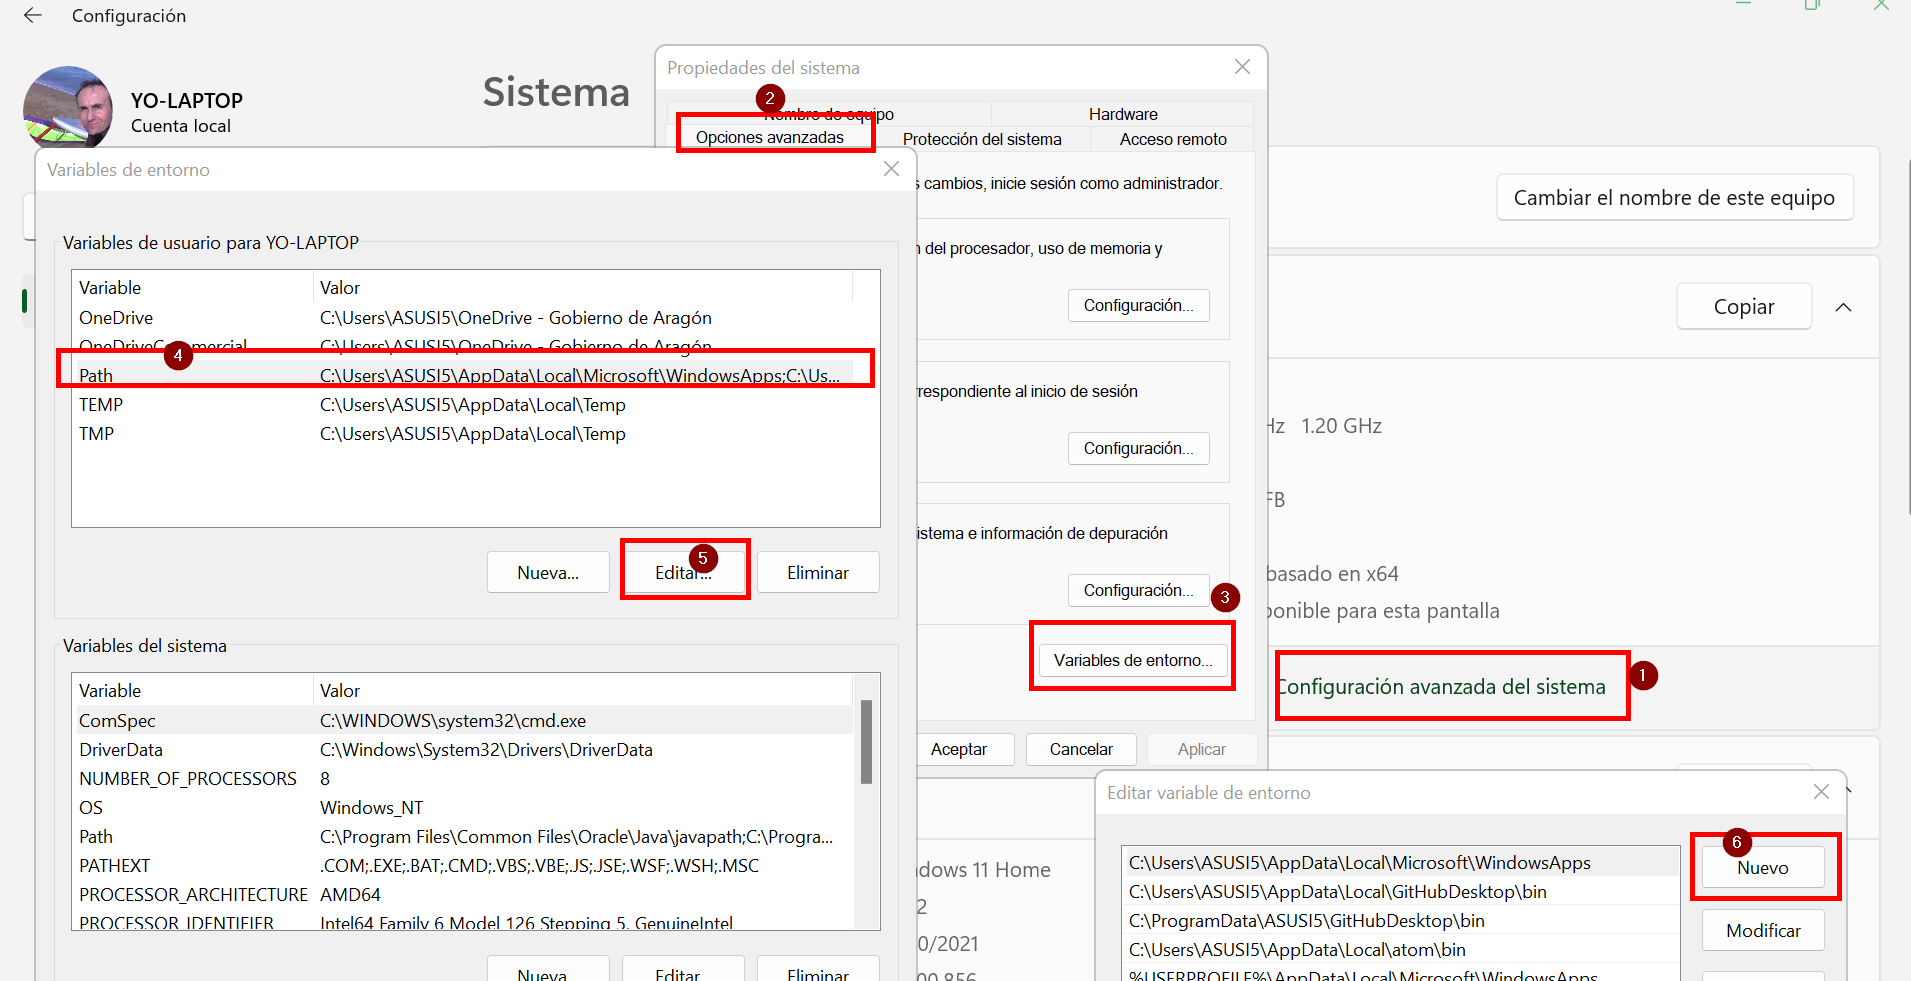Select the user Path variable row
This screenshot has width=1911, height=981.
[465, 375]
